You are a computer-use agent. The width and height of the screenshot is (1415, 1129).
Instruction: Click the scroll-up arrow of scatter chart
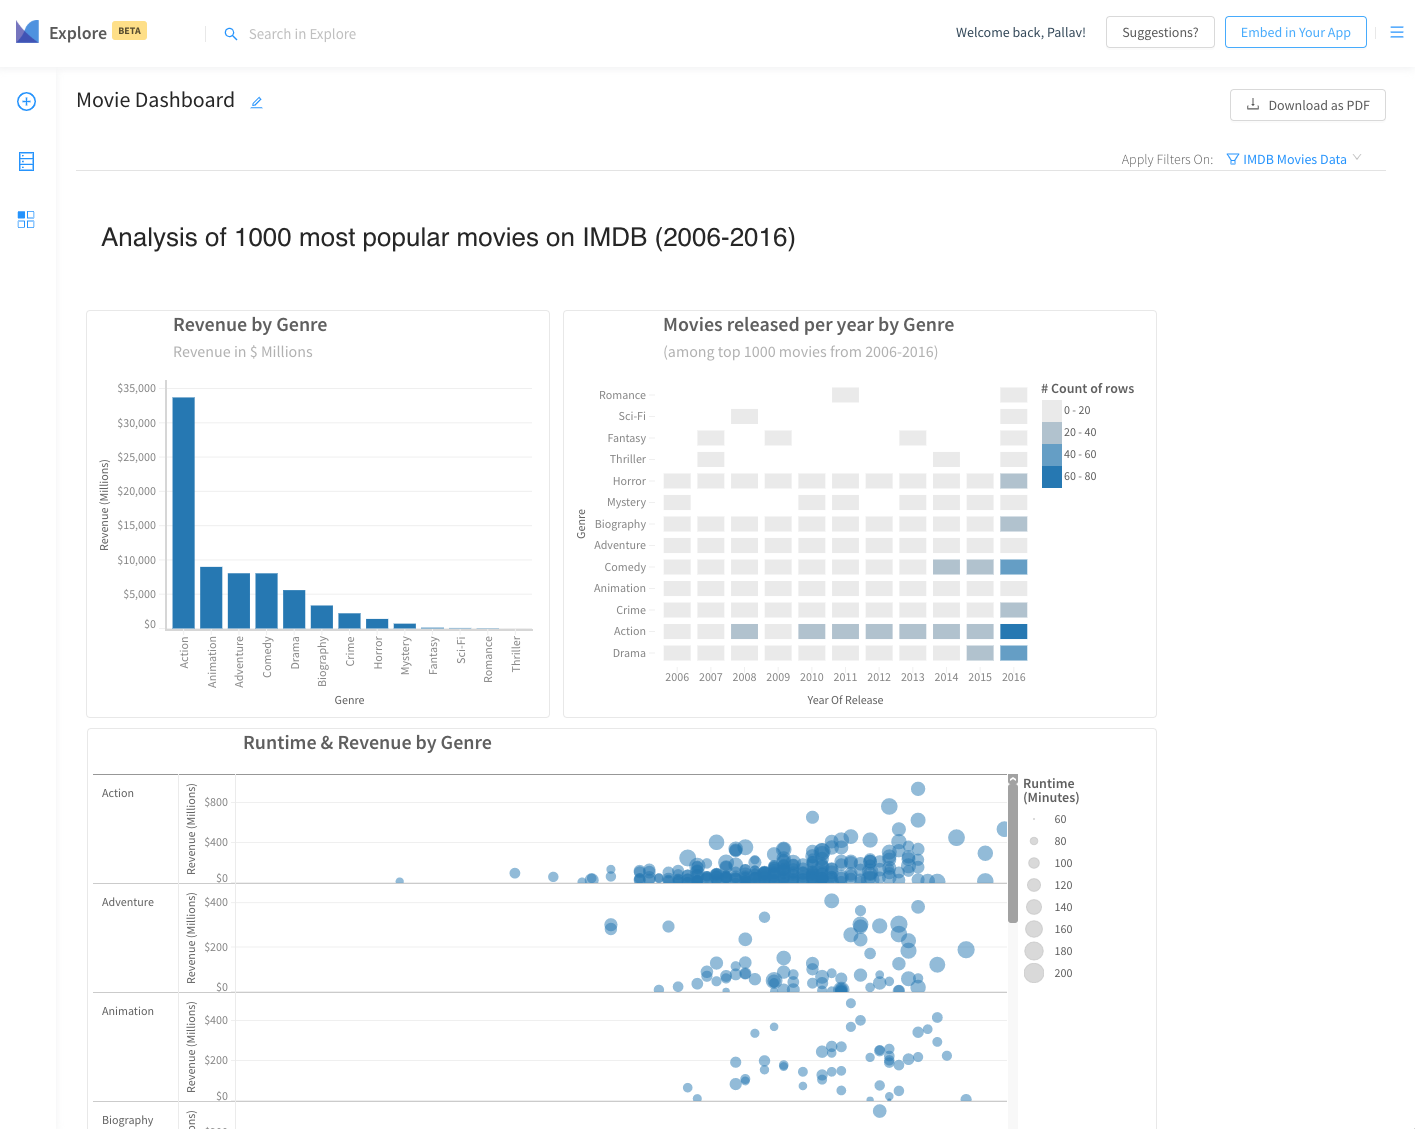[x=1013, y=780]
